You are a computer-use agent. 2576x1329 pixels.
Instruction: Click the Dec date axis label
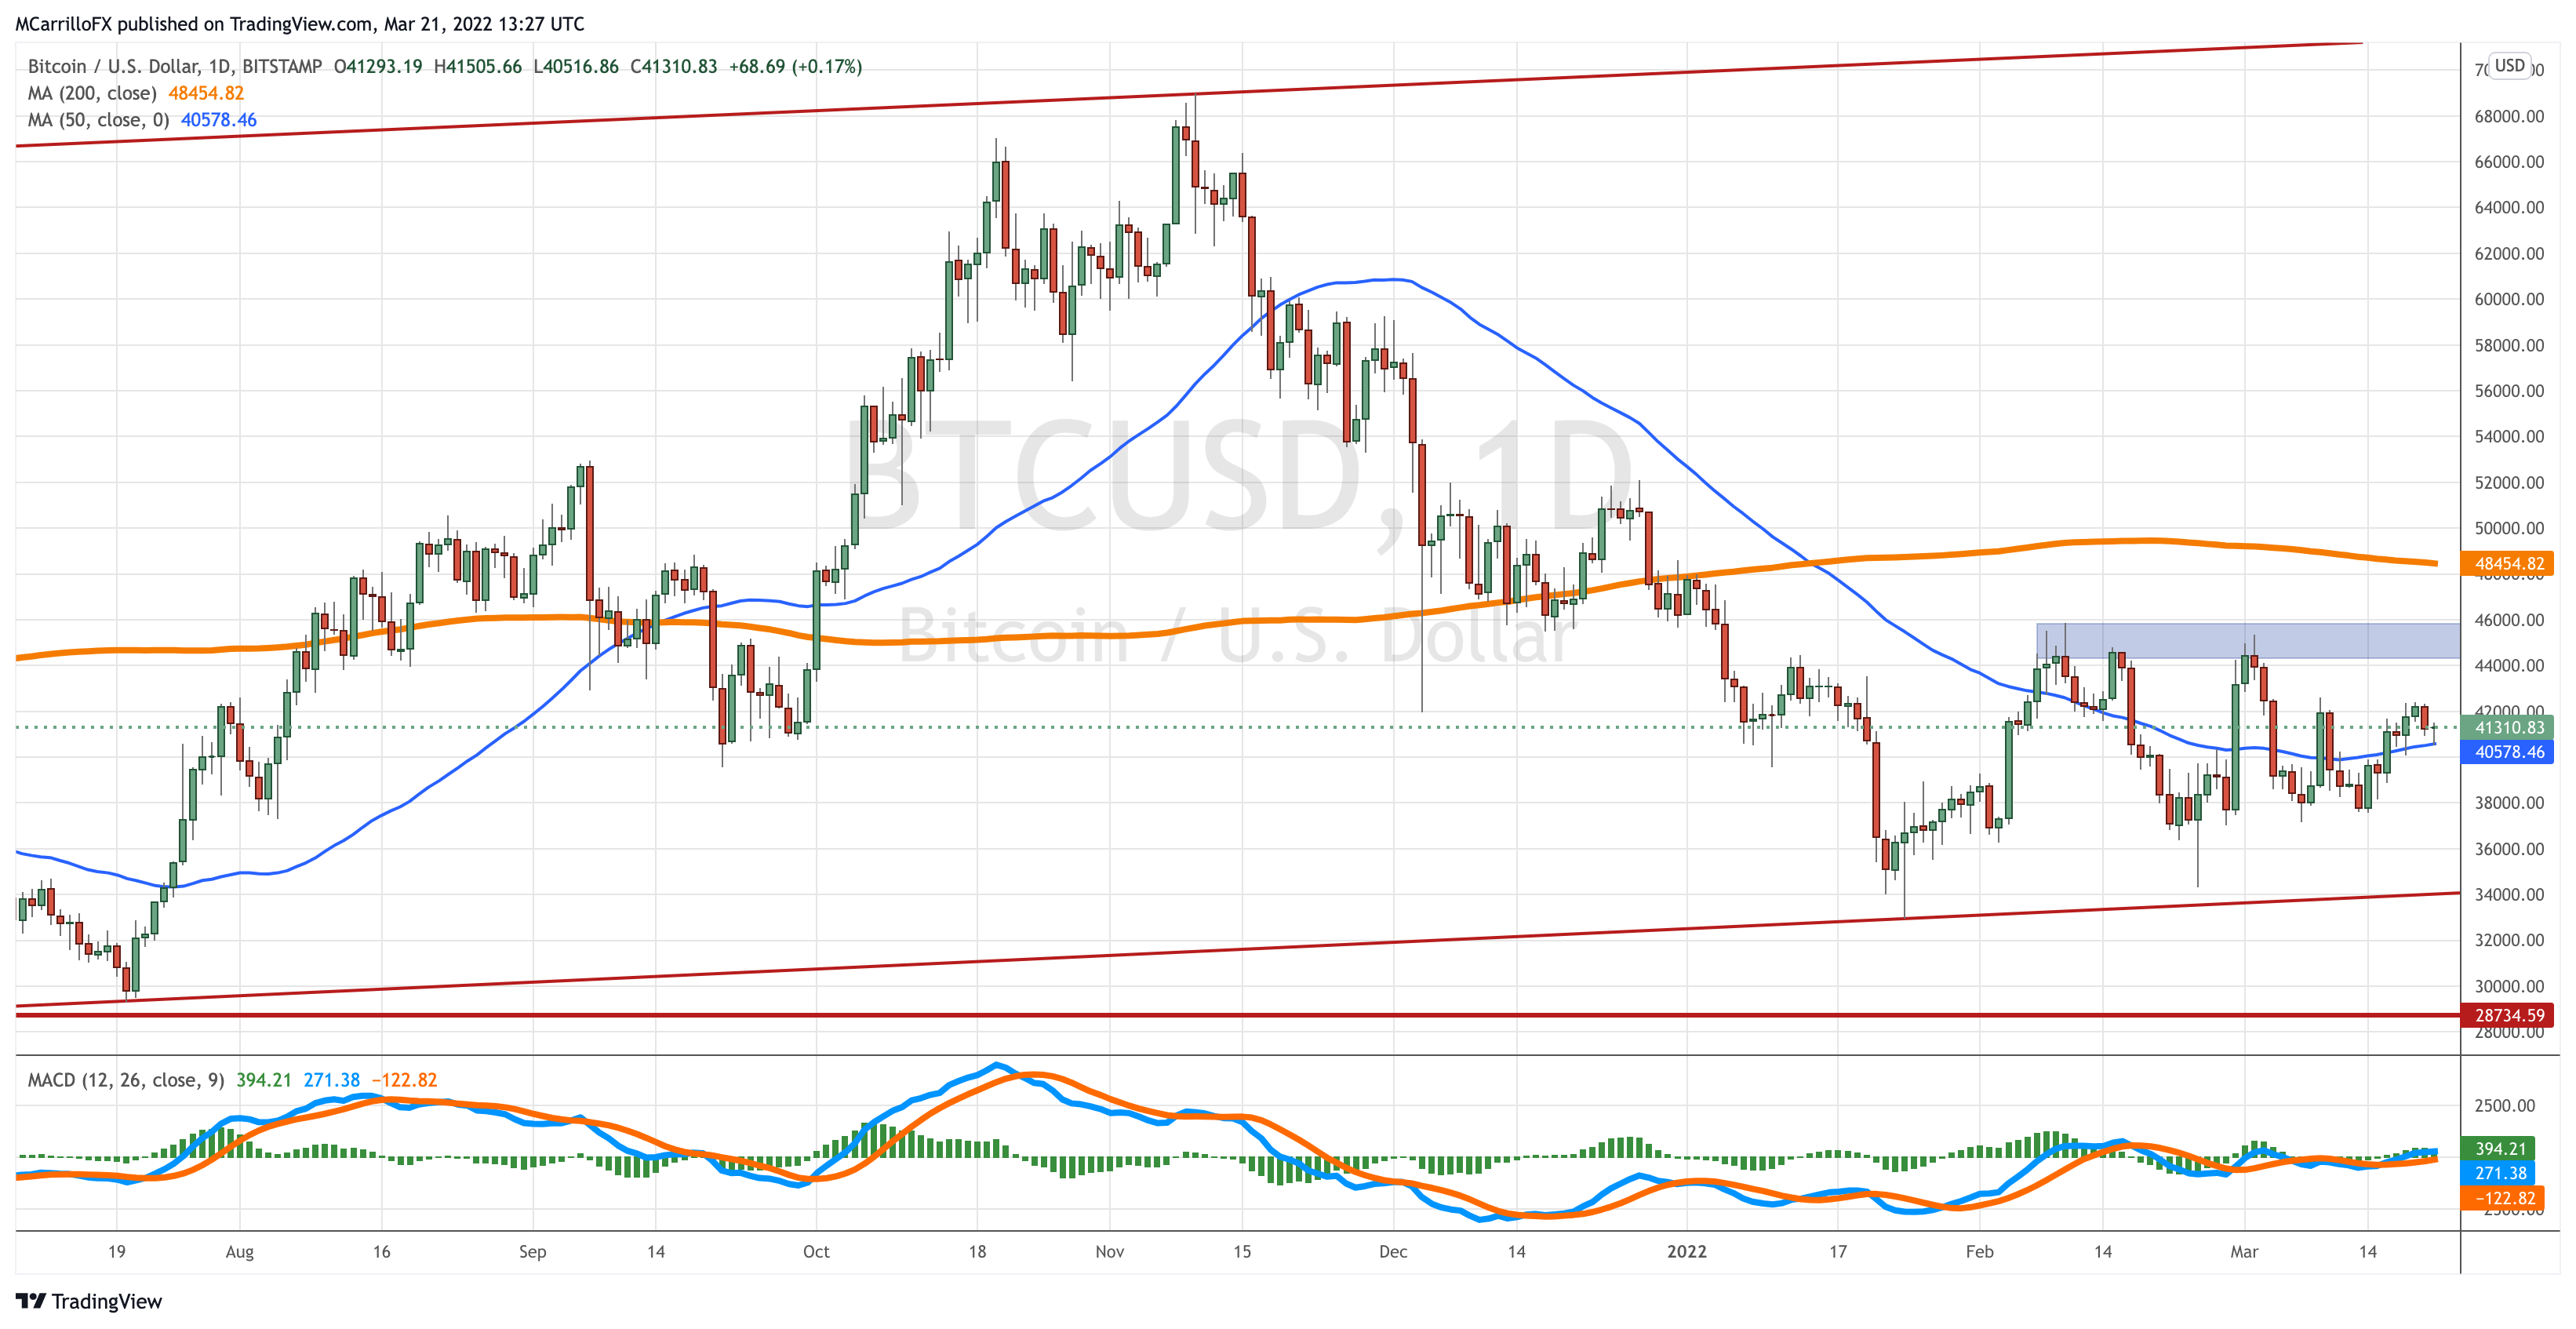1393,1251
